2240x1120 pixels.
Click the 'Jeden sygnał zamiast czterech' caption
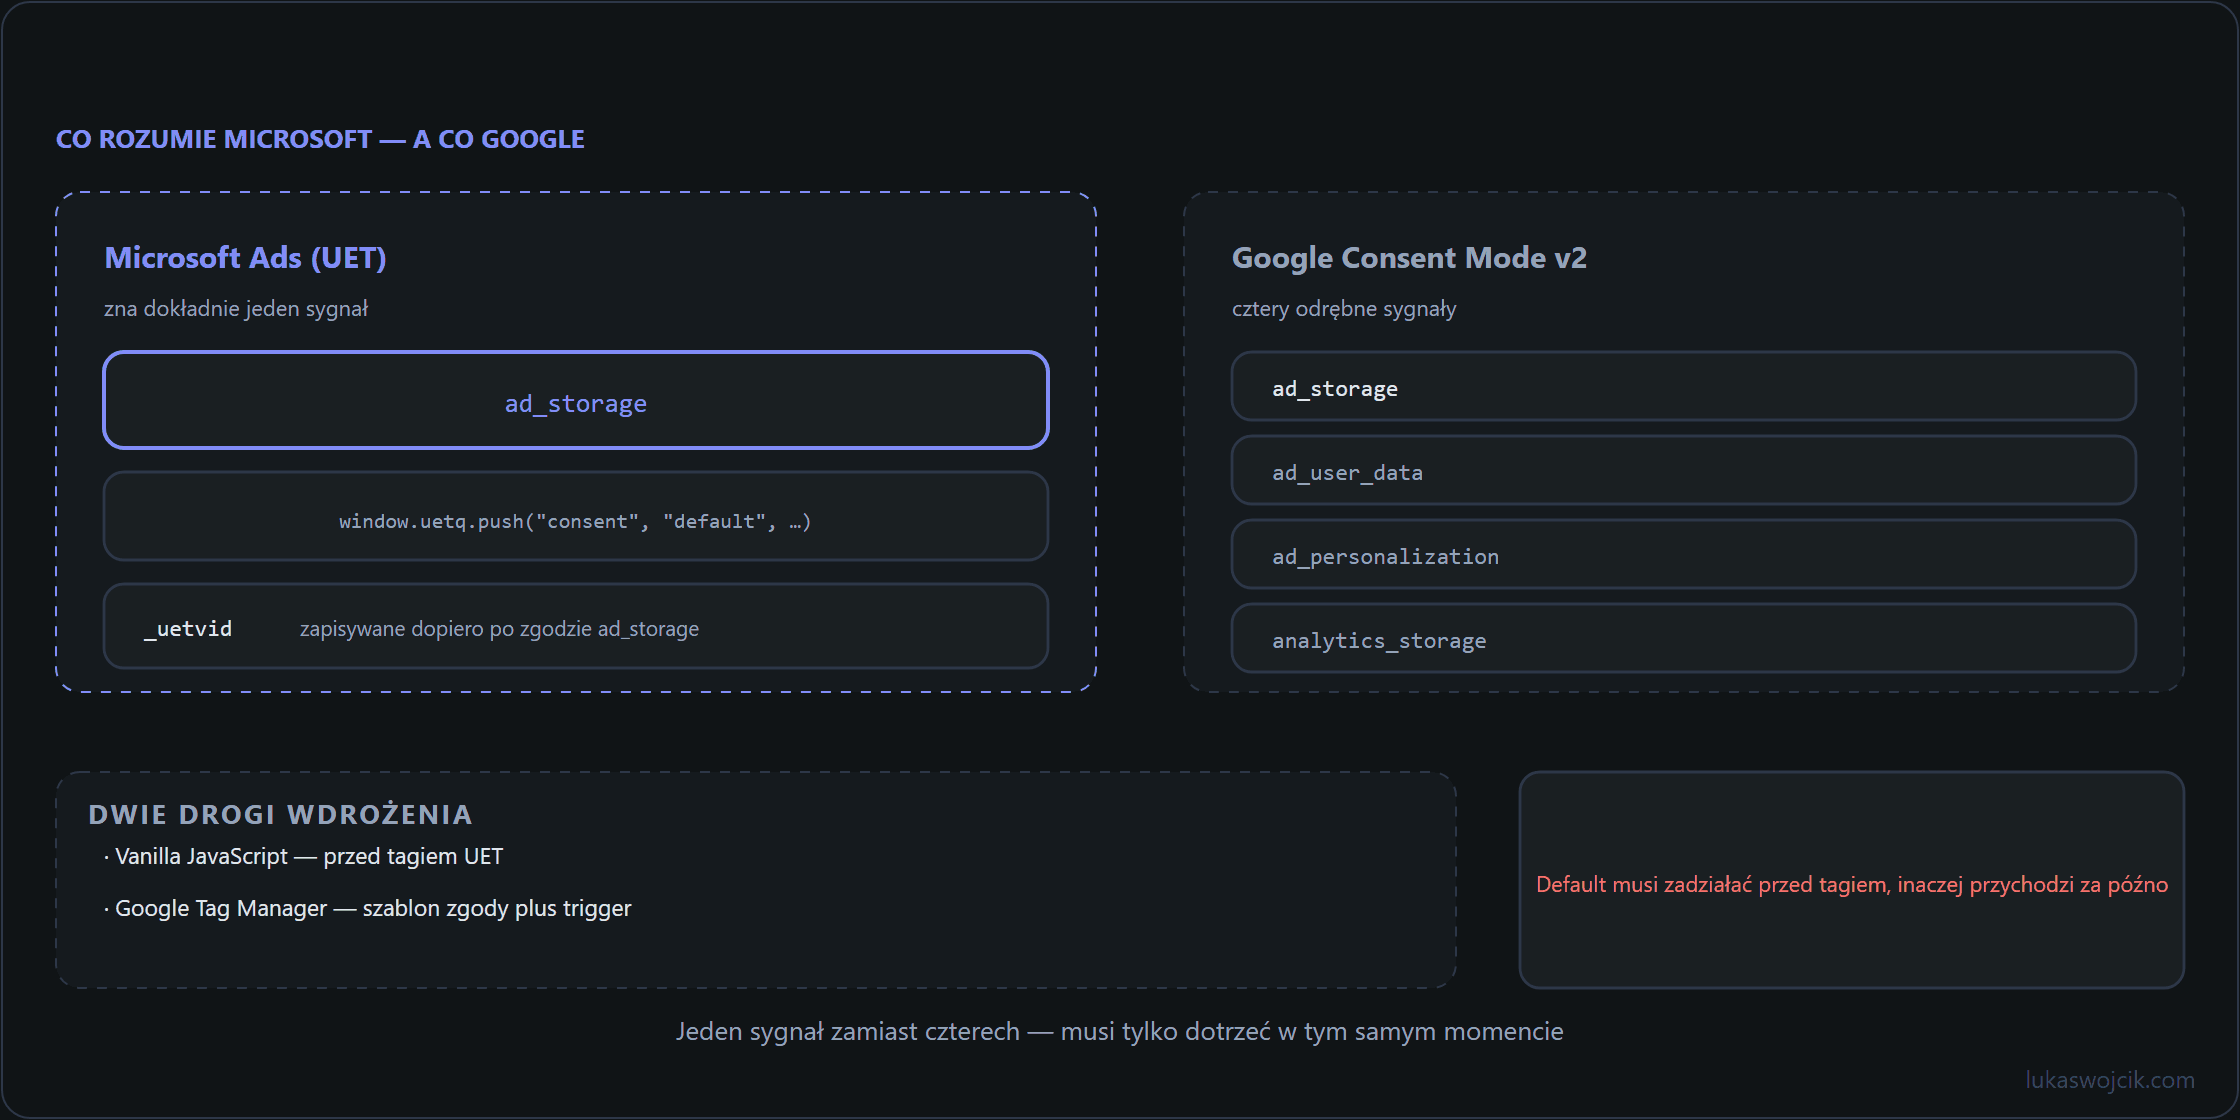(x=1119, y=1031)
